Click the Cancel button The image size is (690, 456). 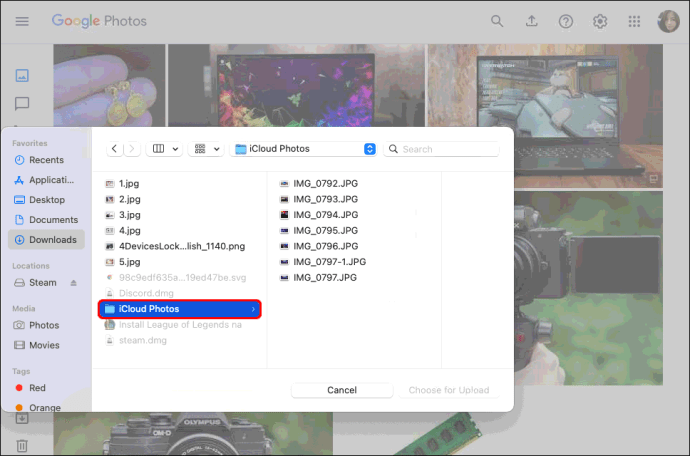click(x=342, y=390)
